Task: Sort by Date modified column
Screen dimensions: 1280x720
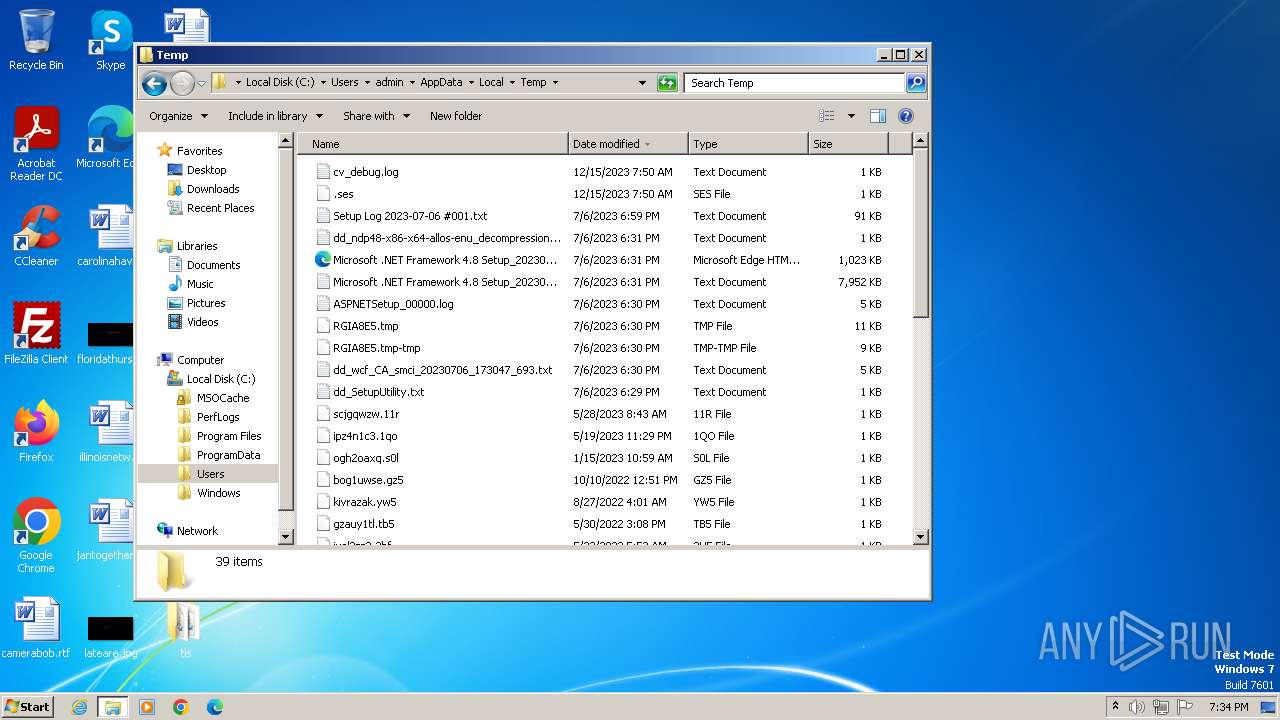Action: click(x=628, y=144)
